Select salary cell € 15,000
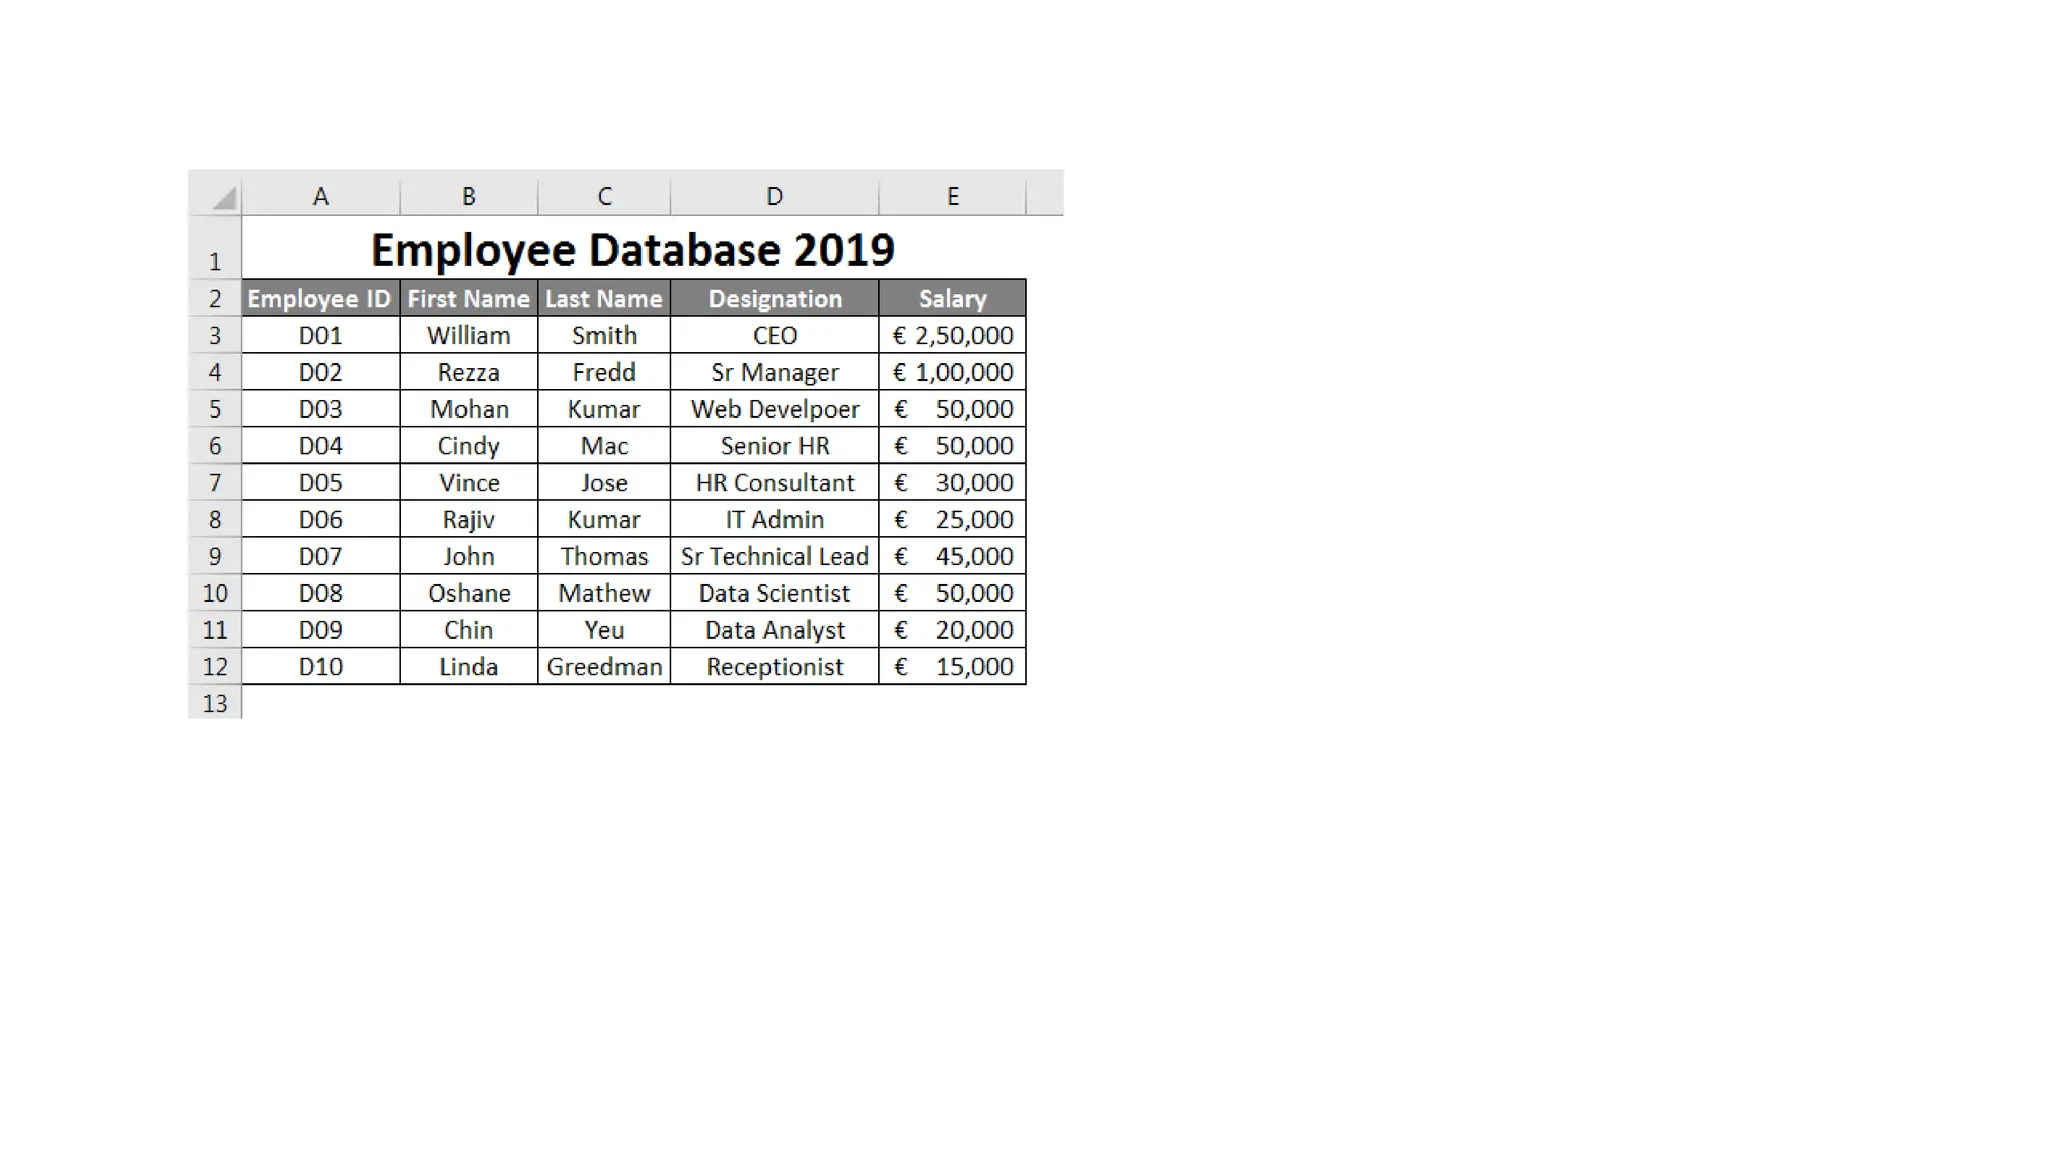2048x1152 pixels. 953,666
